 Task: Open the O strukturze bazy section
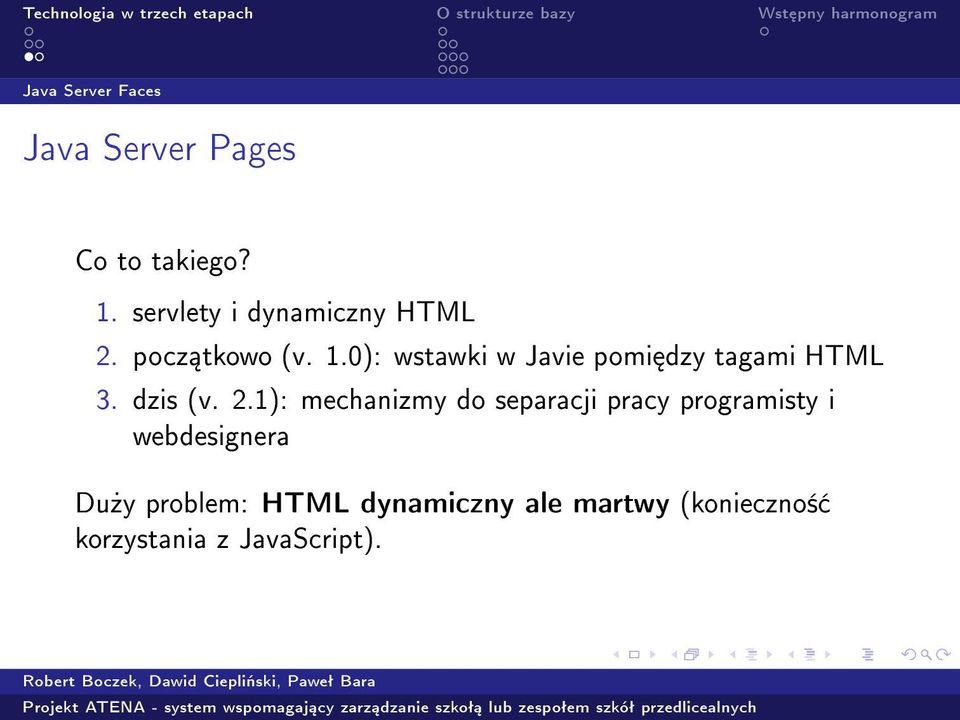tap(506, 13)
